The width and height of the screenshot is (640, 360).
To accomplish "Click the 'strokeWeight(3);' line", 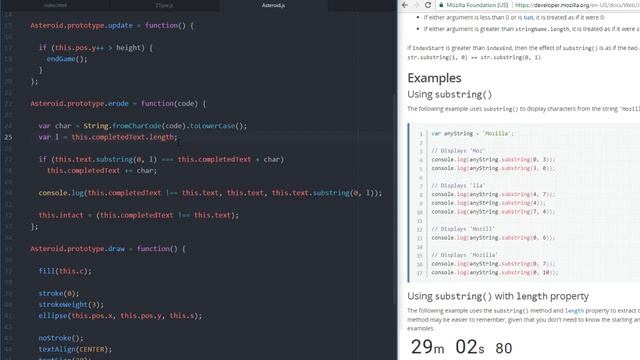I will 71,304.
